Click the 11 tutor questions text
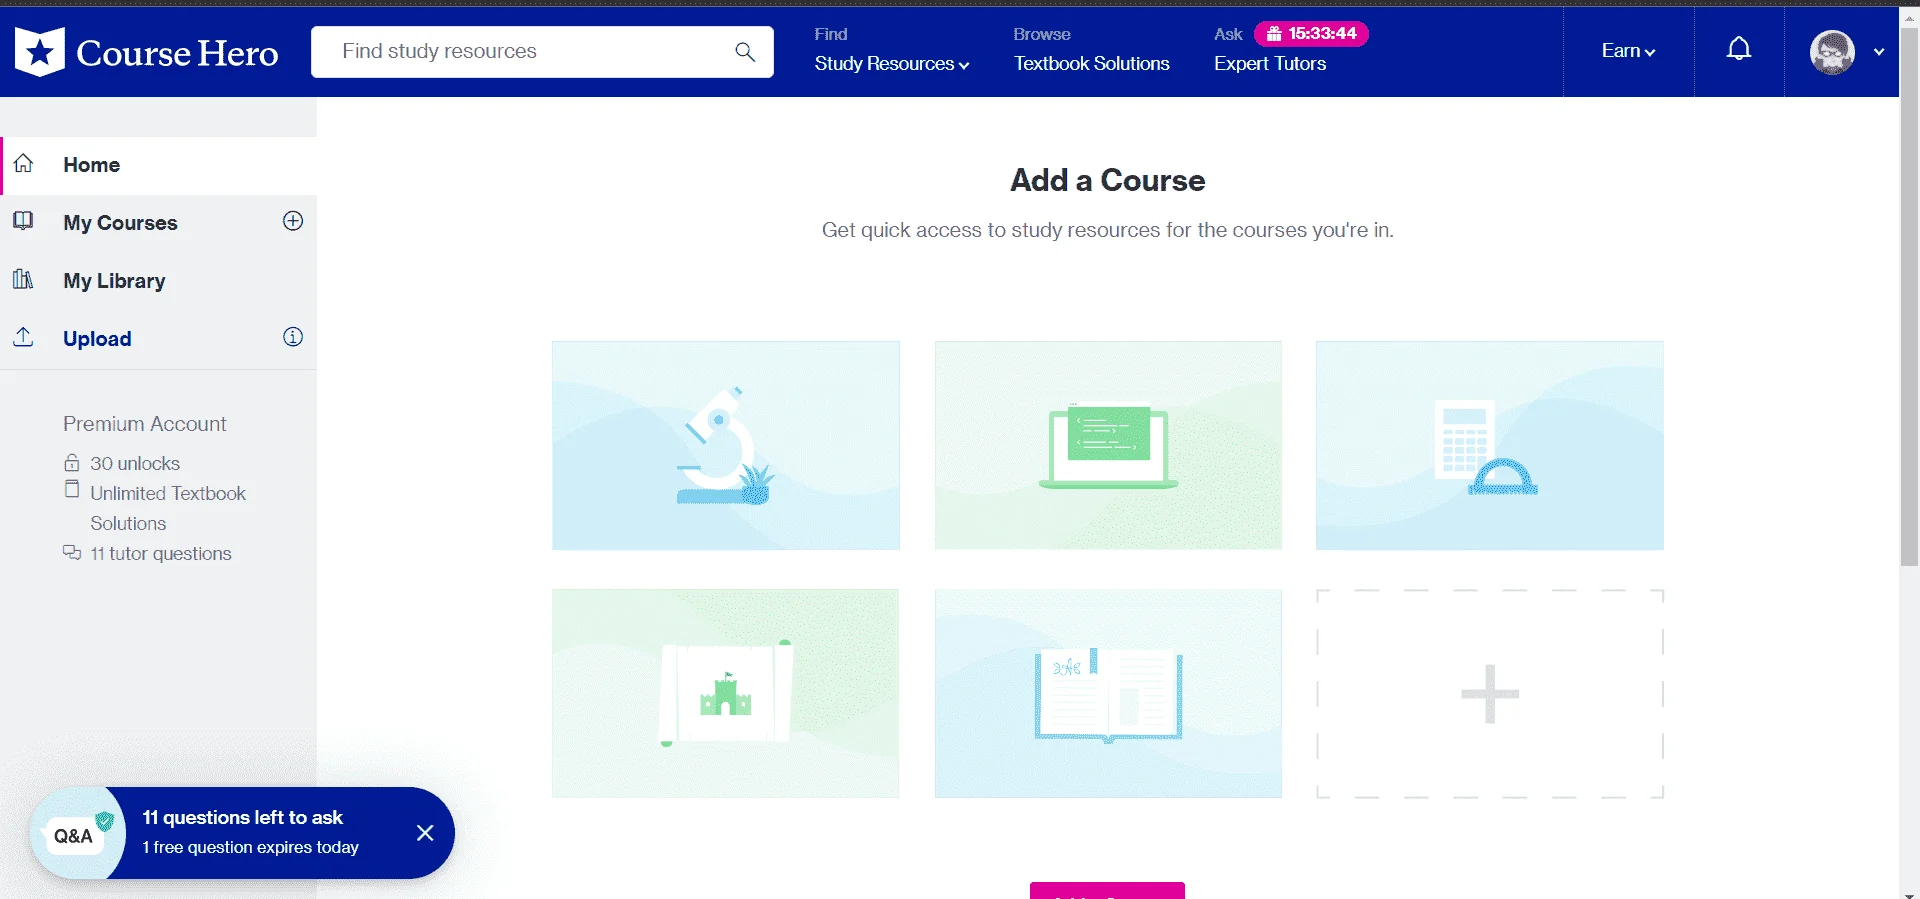1920x899 pixels. (x=161, y=553)
